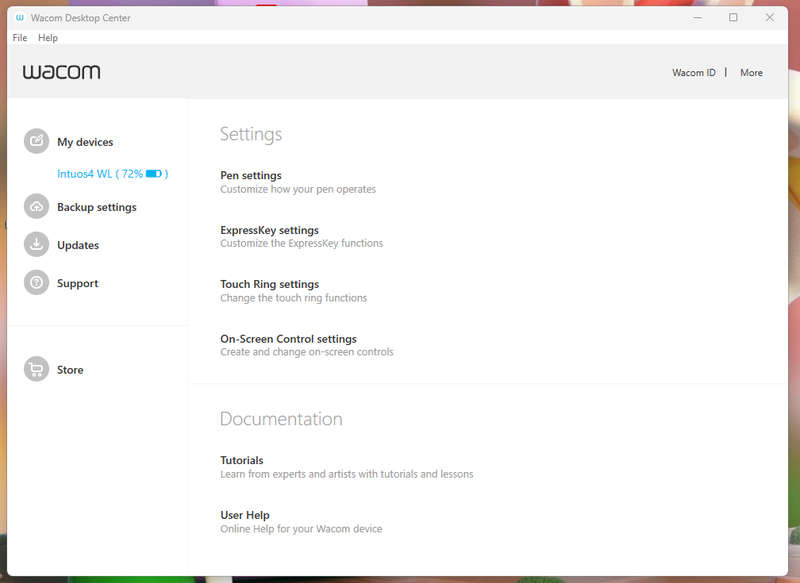Click the Support question mark icon
800x583 pixels.
coord(36,283)
